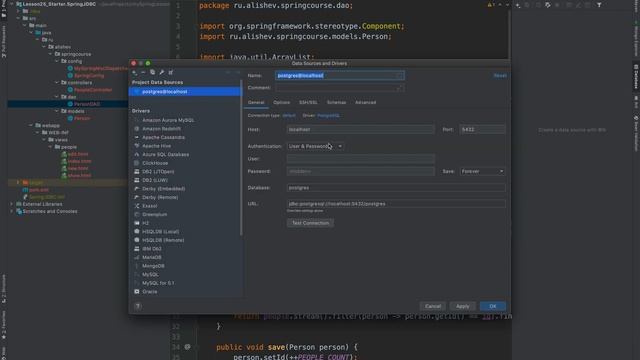Screen dimensions: 640x360
Task: Focus the Database field
Action: (x=396, y=188)
